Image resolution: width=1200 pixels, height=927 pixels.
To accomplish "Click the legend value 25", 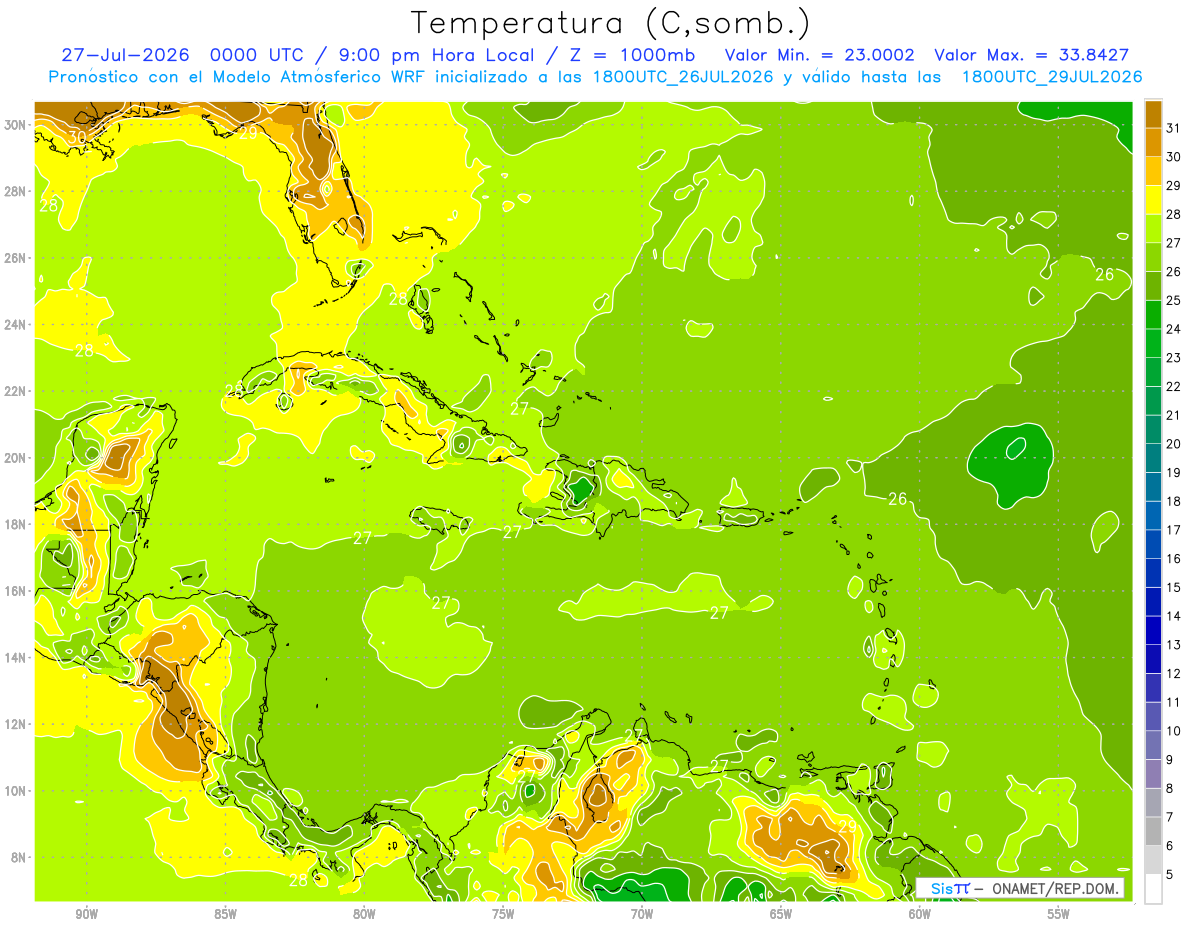I will (1173, 301).
